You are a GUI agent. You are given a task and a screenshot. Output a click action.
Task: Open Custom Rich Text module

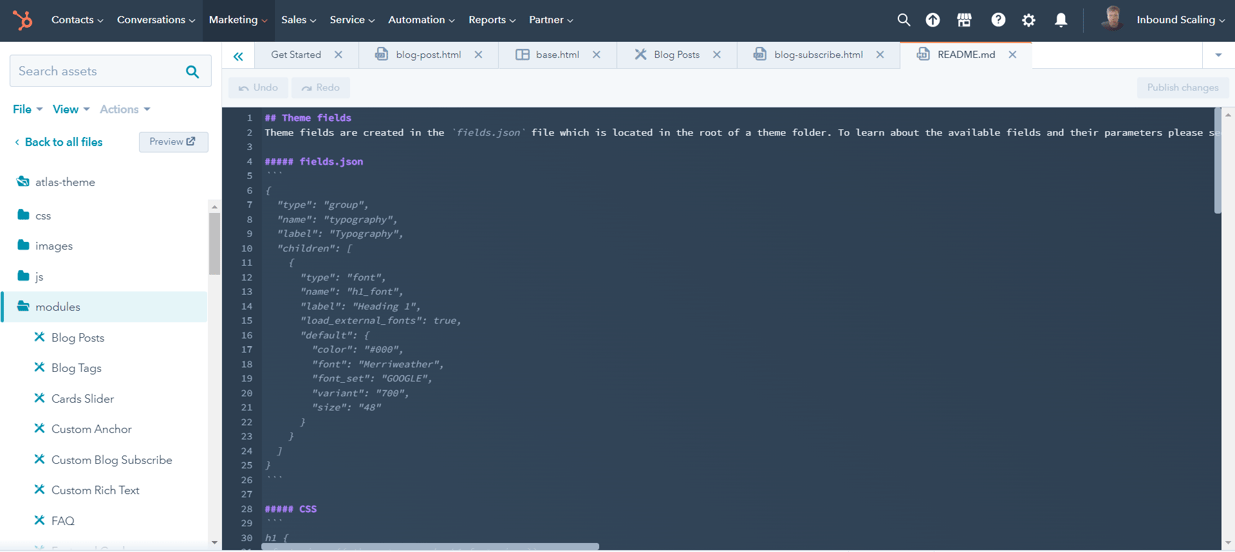pyautogui.click(x=95, y=490)
